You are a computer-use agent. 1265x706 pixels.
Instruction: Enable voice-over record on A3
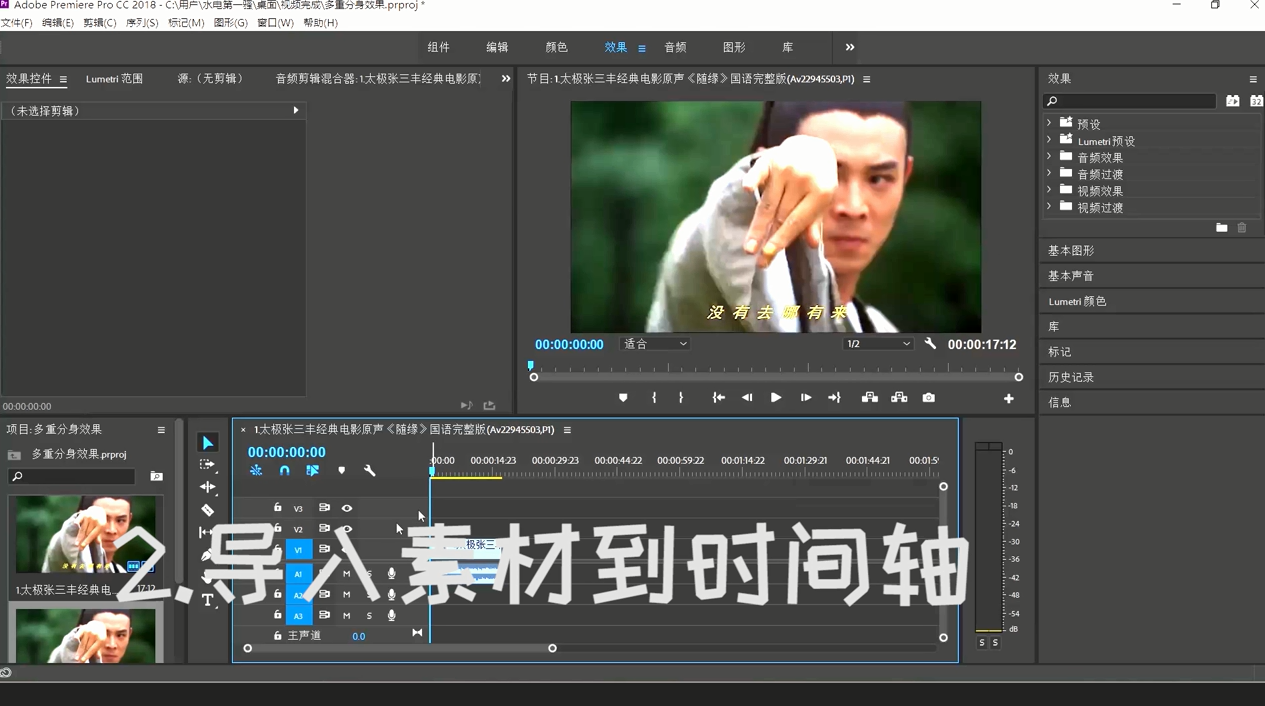pyautogui.click(x=392, y=616)
